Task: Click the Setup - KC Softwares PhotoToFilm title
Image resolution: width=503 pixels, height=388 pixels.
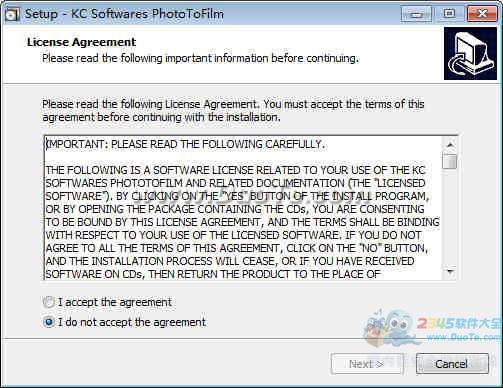Action: click(124, 14)
